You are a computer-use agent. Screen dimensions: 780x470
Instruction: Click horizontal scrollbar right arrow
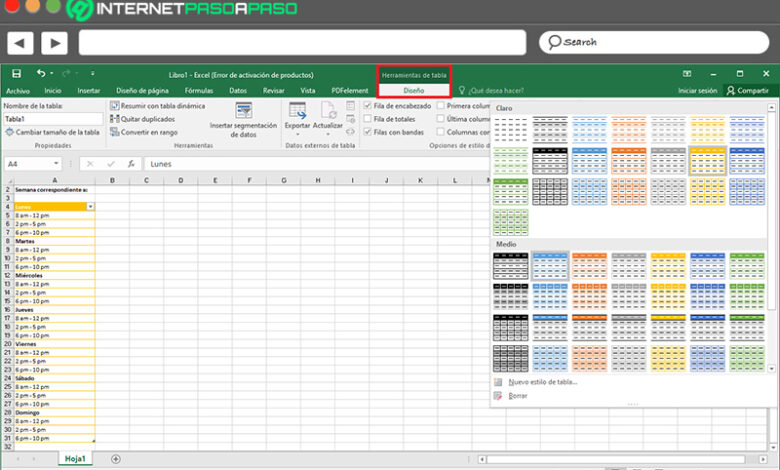pos(763,459)
